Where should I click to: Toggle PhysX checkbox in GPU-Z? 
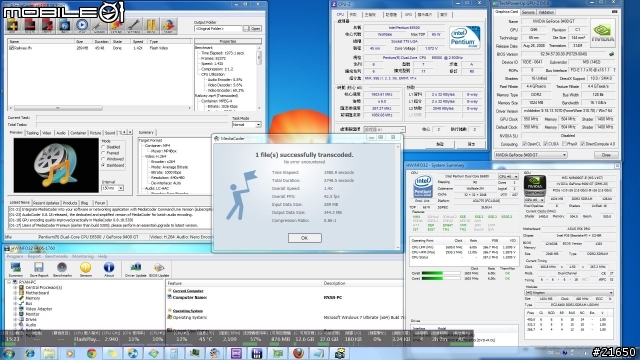tap(564, 144)
